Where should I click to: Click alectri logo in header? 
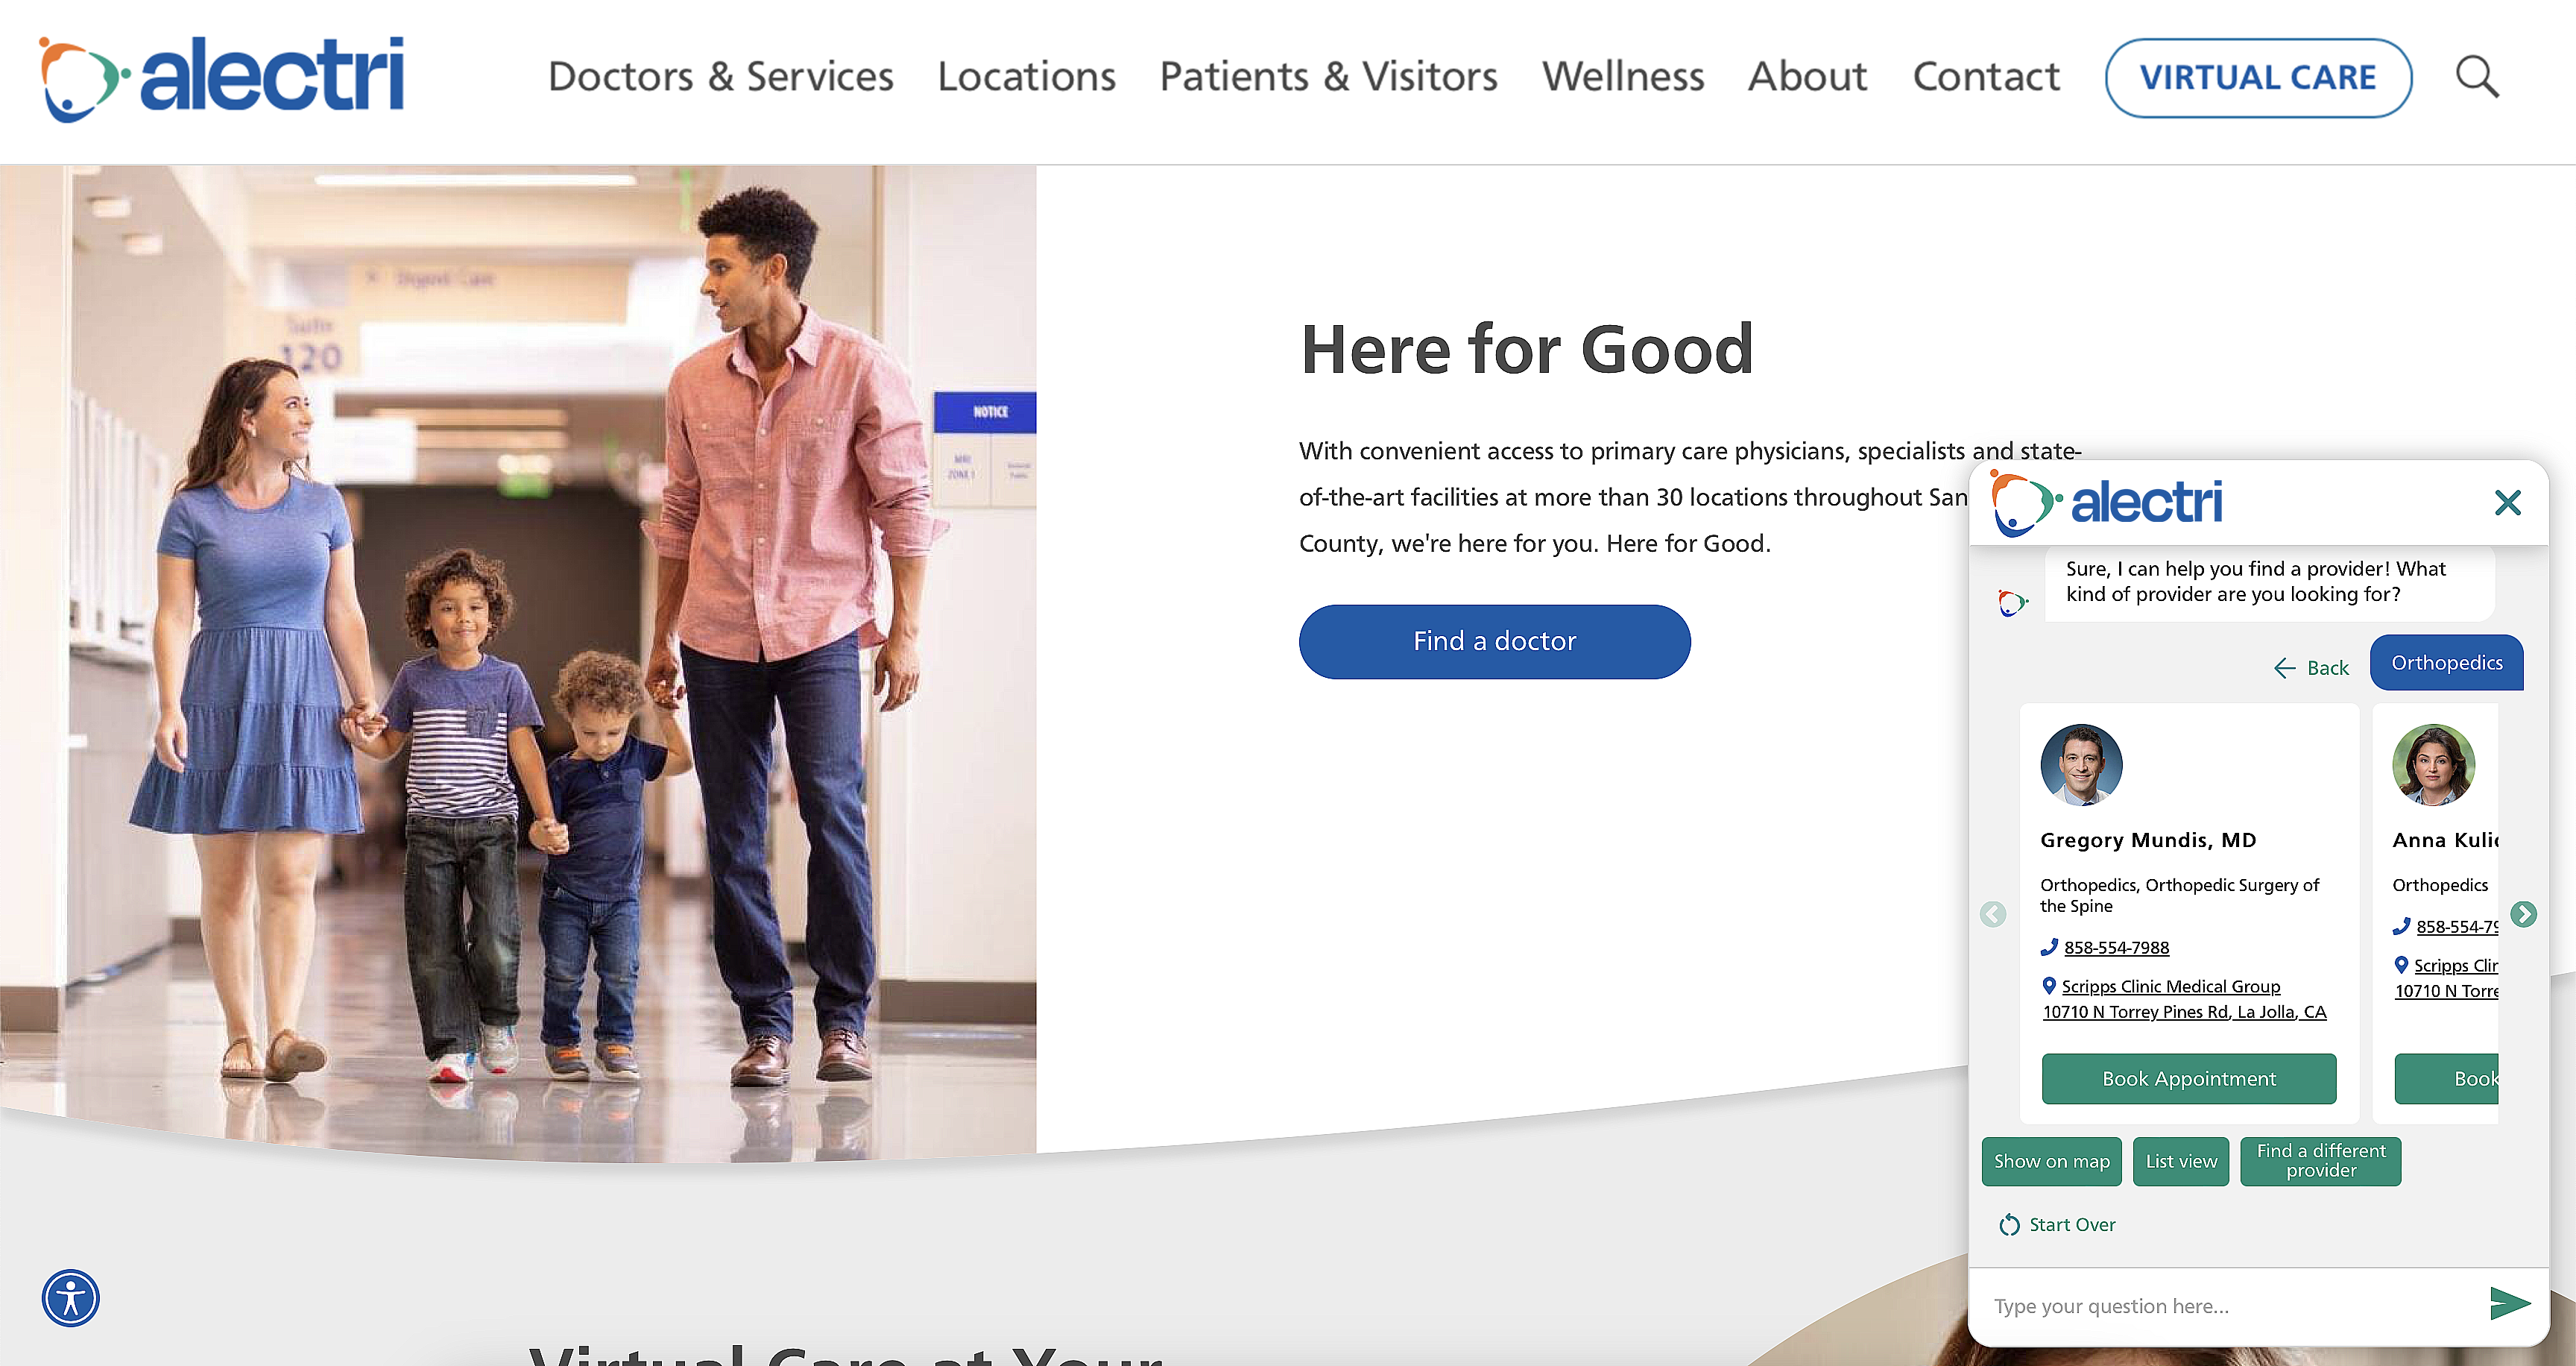pos(222,78)
